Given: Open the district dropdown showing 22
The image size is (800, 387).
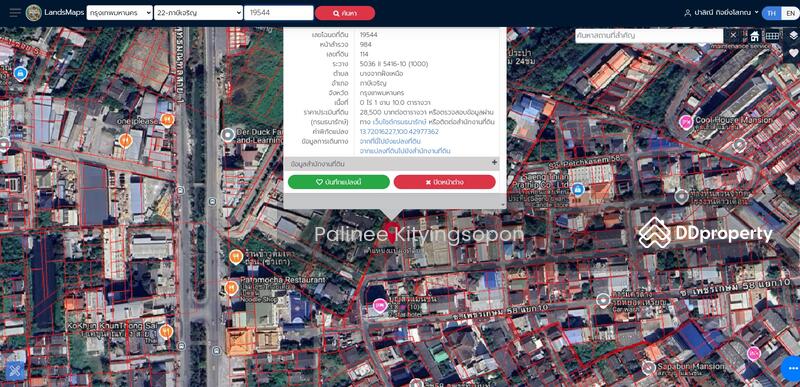Looking at the screenshot, I should (198, 13).
